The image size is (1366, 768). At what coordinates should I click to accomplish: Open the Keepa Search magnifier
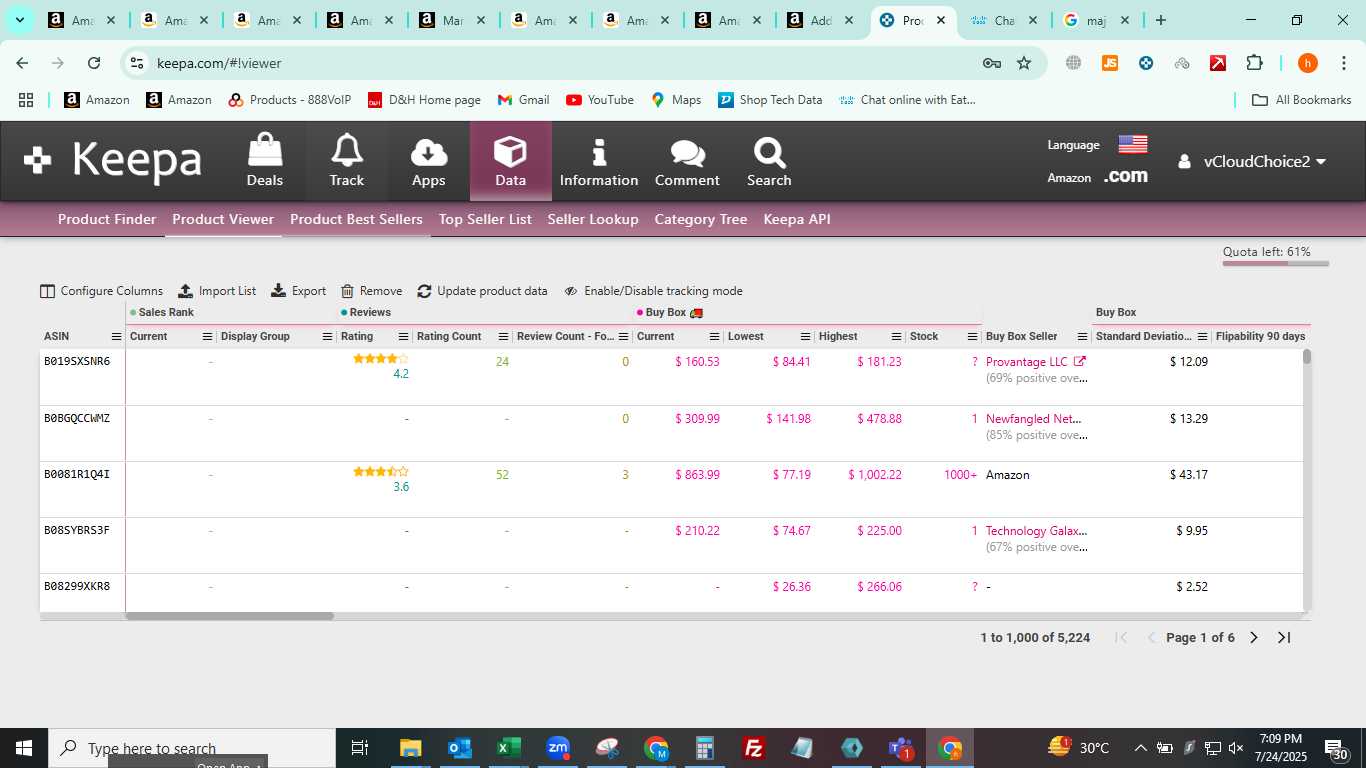tap(769, 161)
